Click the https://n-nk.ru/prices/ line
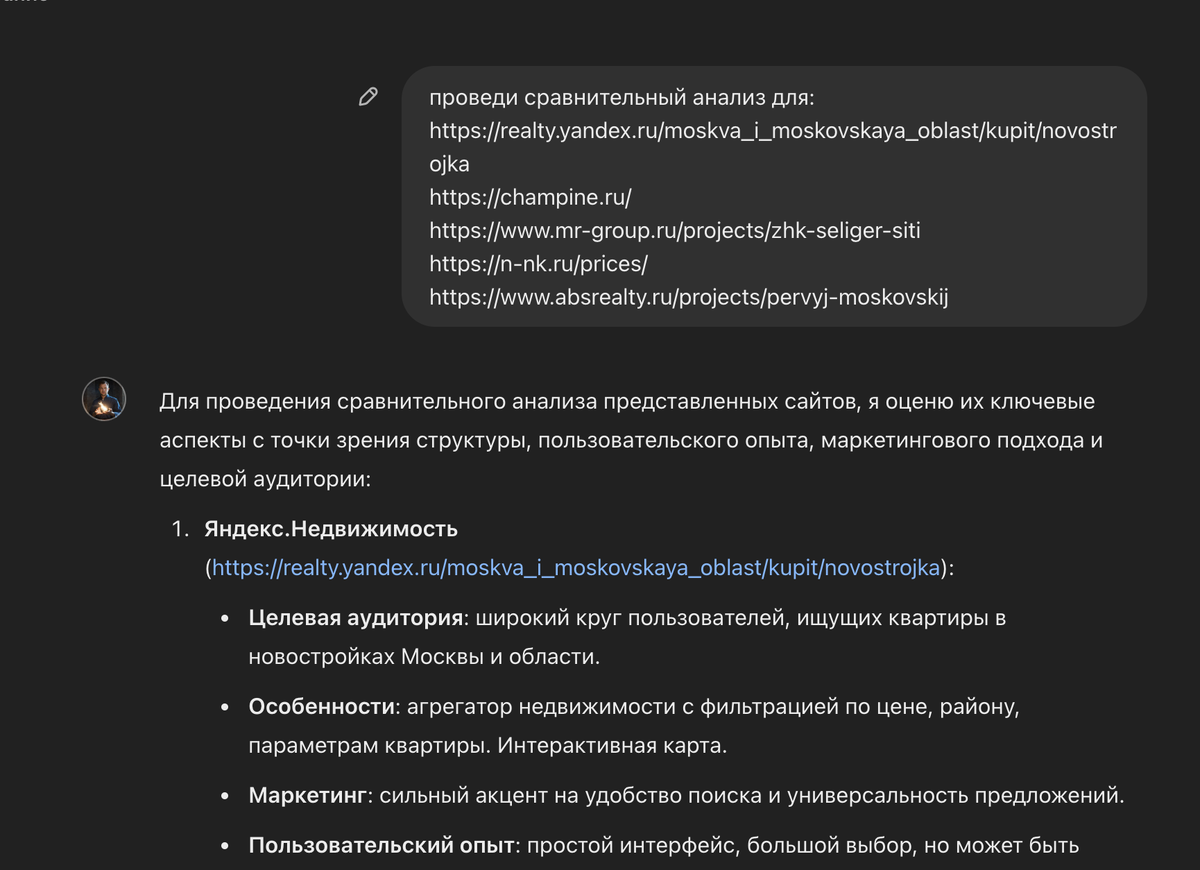Screen dimensions: 1200x870 point(539,263)
